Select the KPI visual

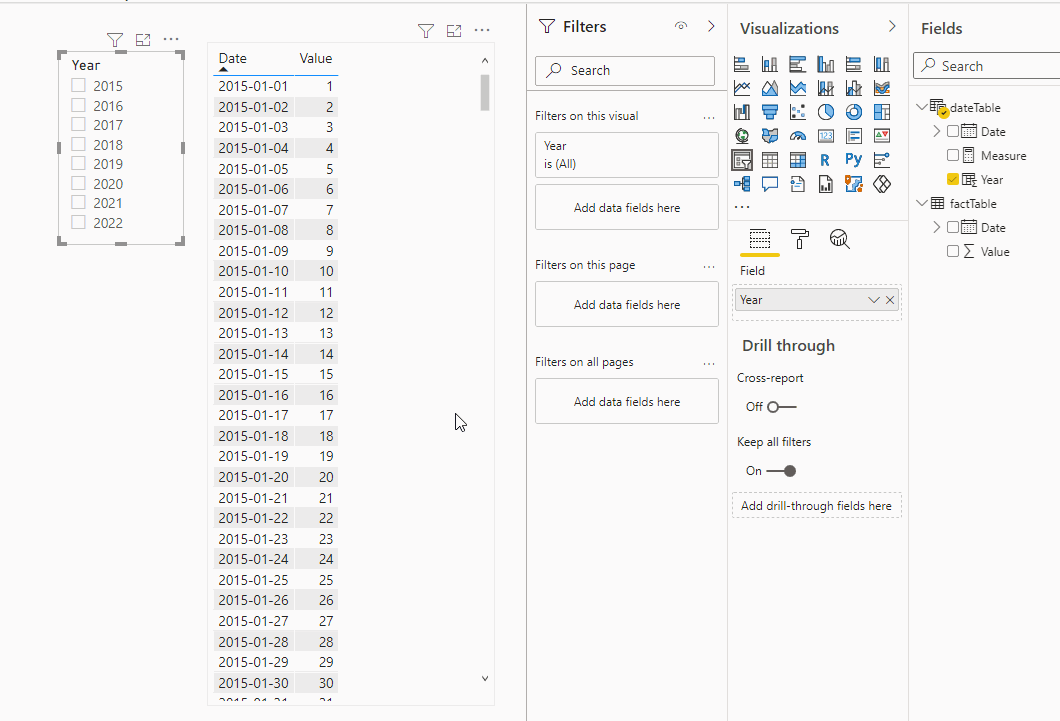882,136
